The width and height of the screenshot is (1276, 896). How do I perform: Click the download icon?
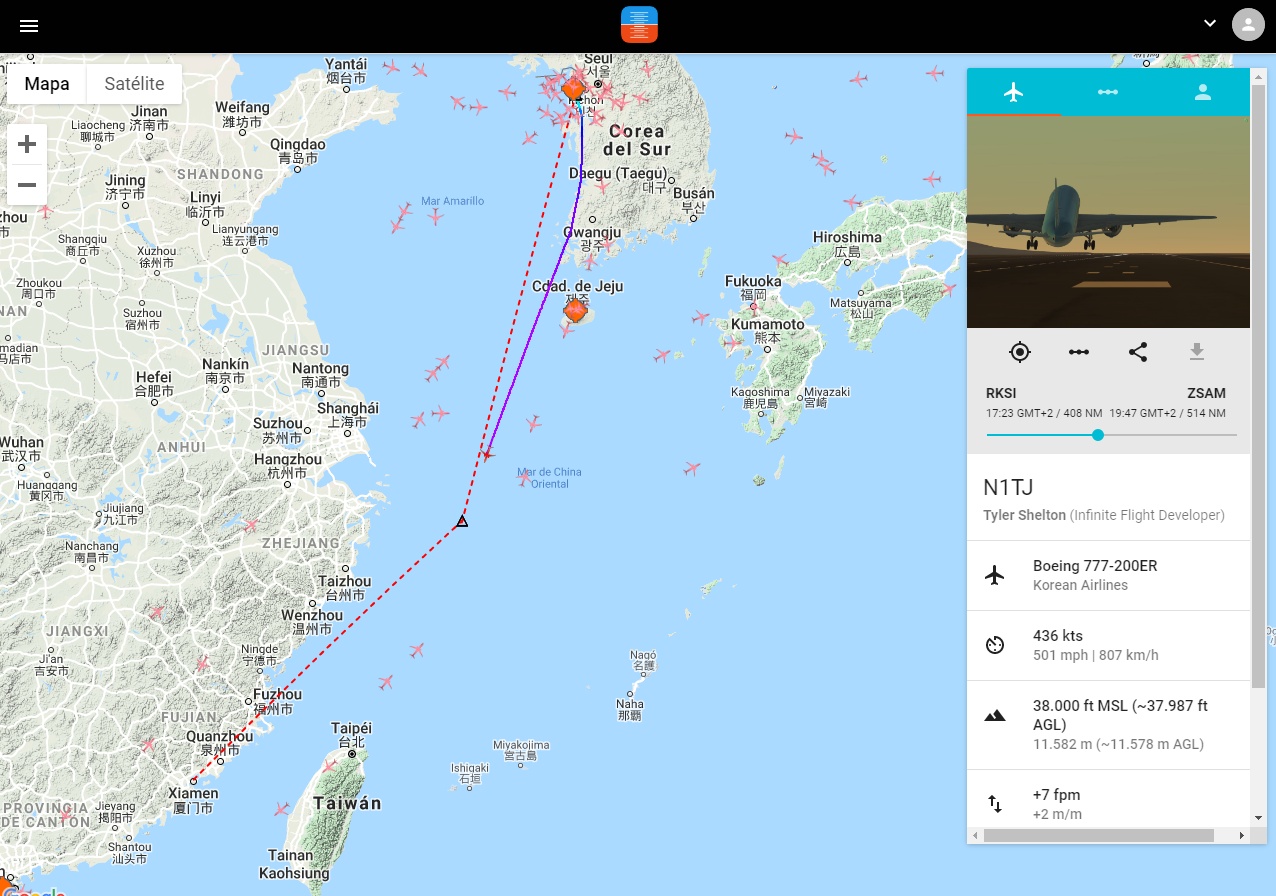point(1197,352)
